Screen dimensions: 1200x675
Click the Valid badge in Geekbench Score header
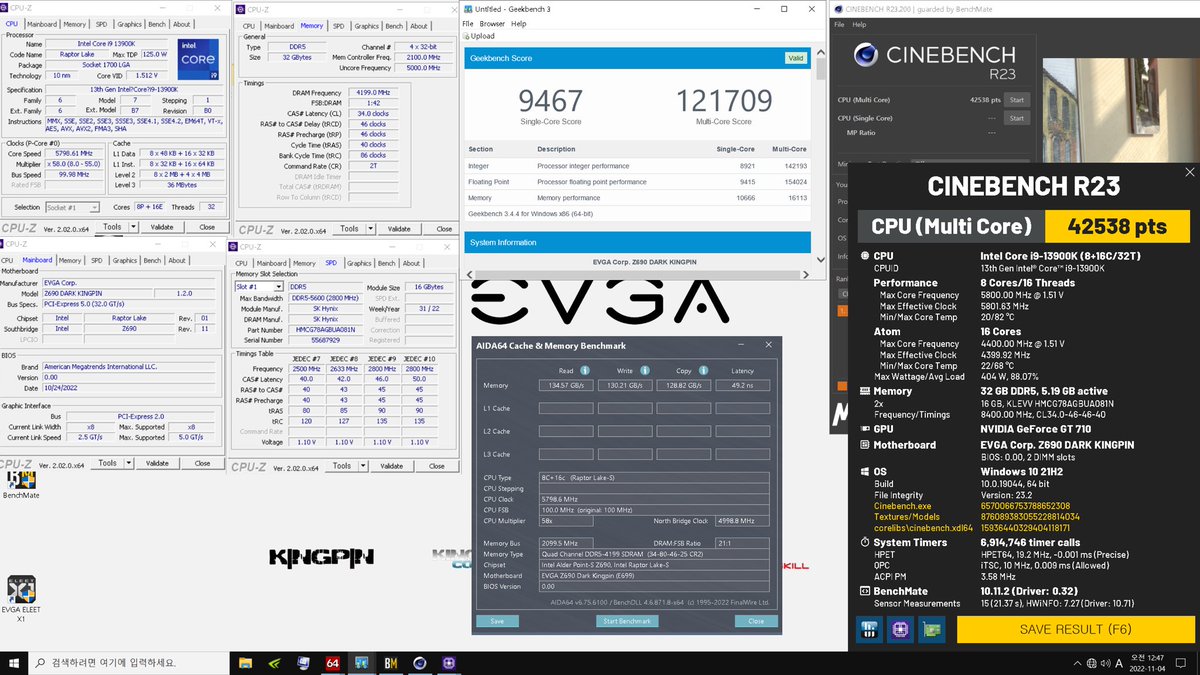pyautogui.click(x=795, y=58)
